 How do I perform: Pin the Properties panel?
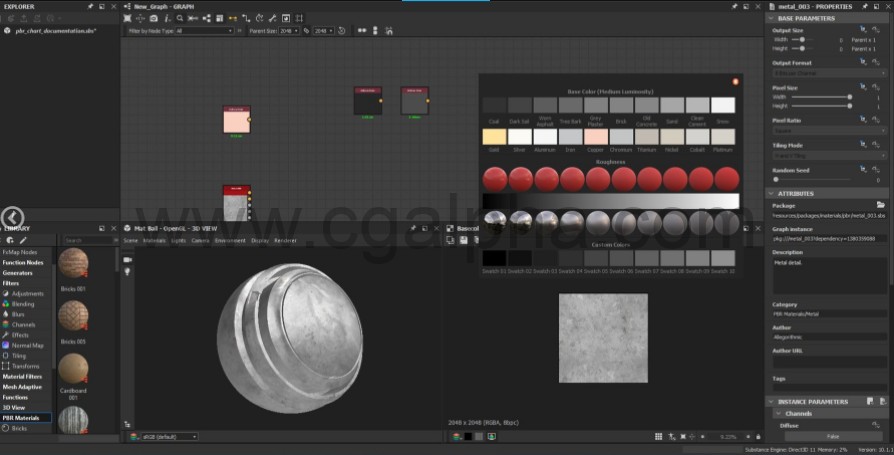tap(864, 6)
